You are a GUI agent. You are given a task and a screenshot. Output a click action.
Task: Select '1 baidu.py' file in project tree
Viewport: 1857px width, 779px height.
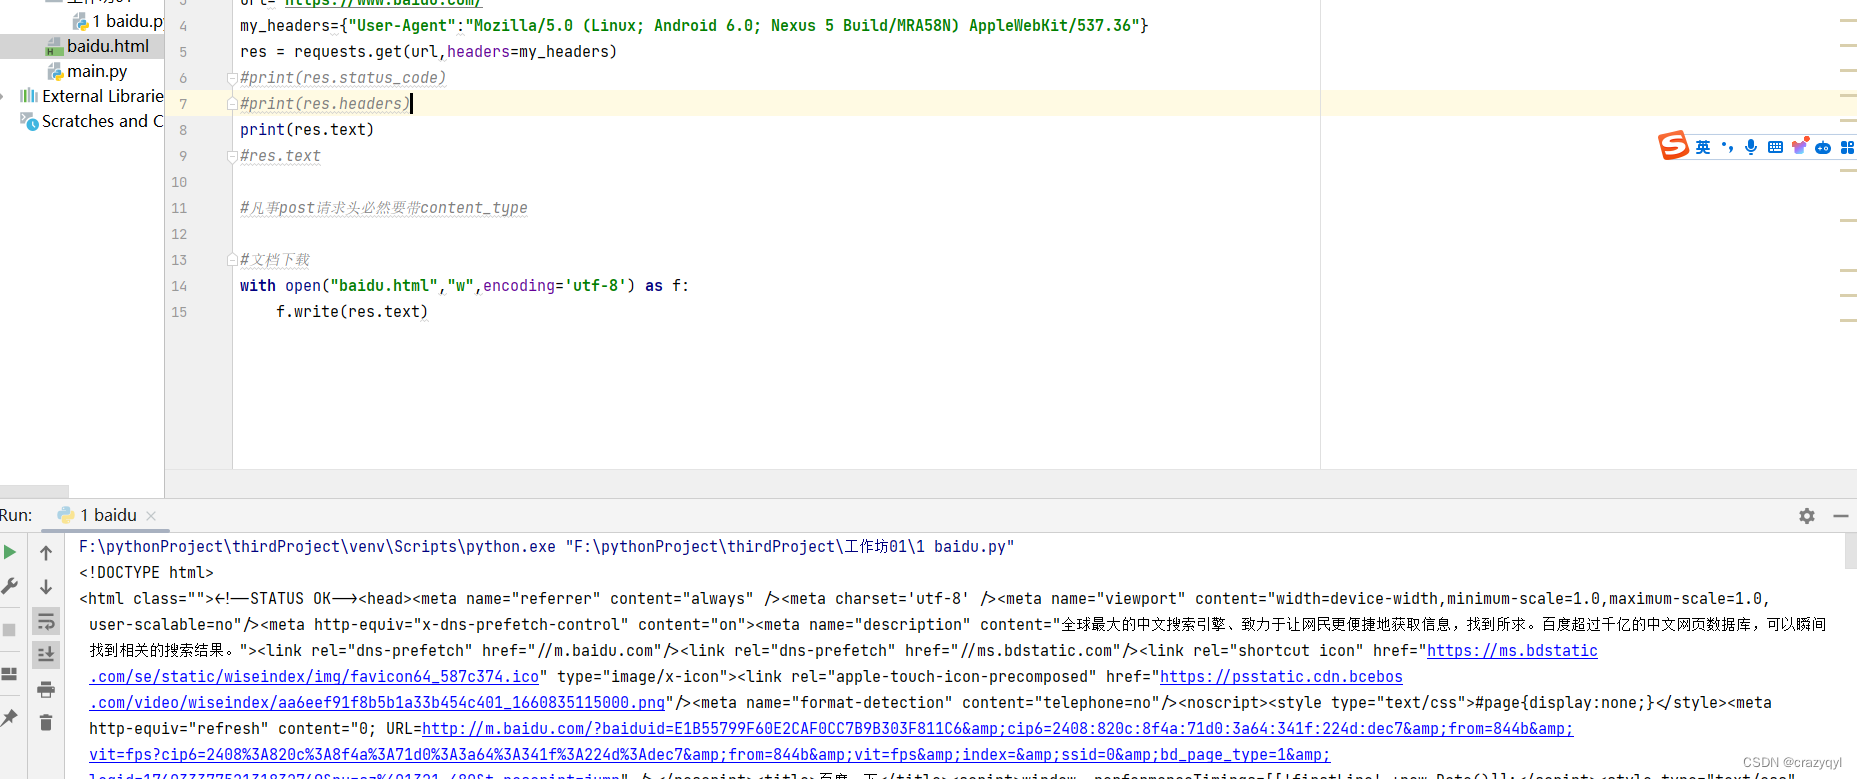(118, 21)
